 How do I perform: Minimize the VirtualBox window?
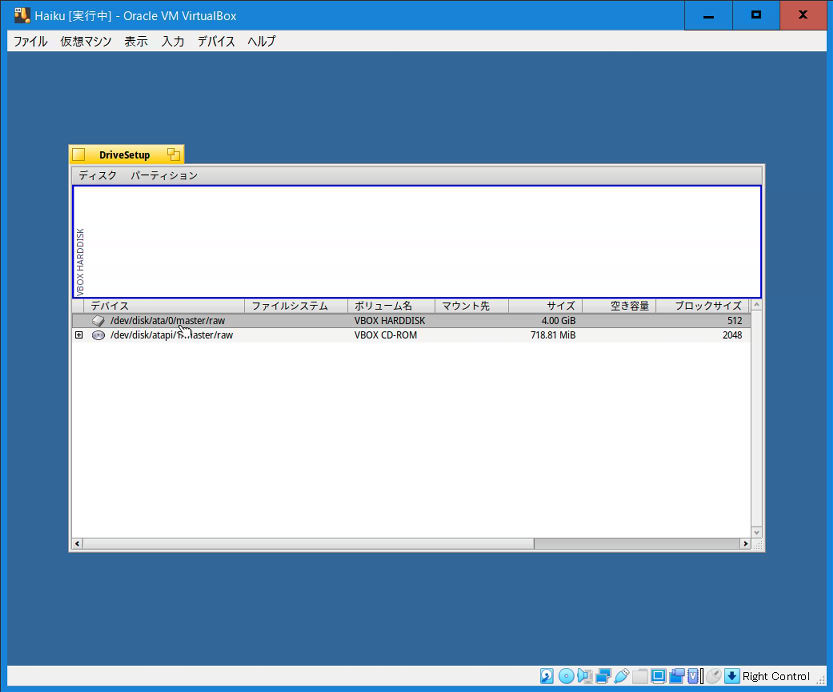tap(708, 15)
